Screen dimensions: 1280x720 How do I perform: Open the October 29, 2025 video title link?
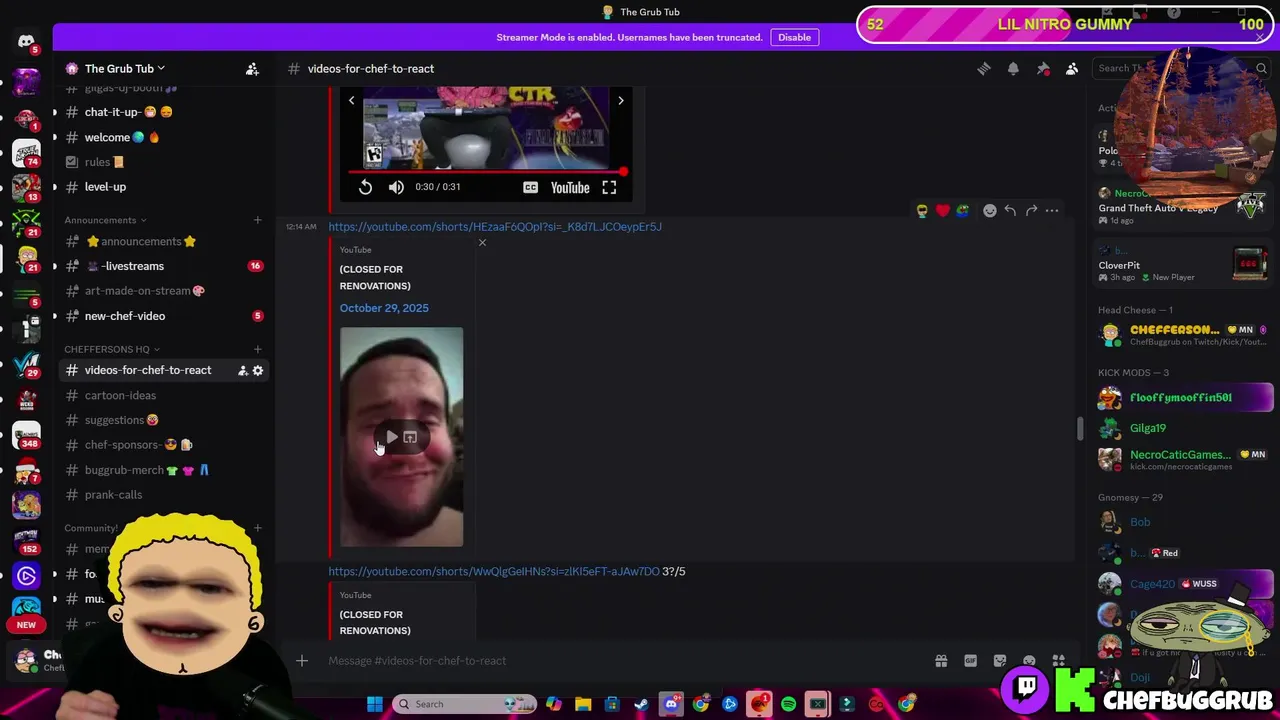pos(384,308)
